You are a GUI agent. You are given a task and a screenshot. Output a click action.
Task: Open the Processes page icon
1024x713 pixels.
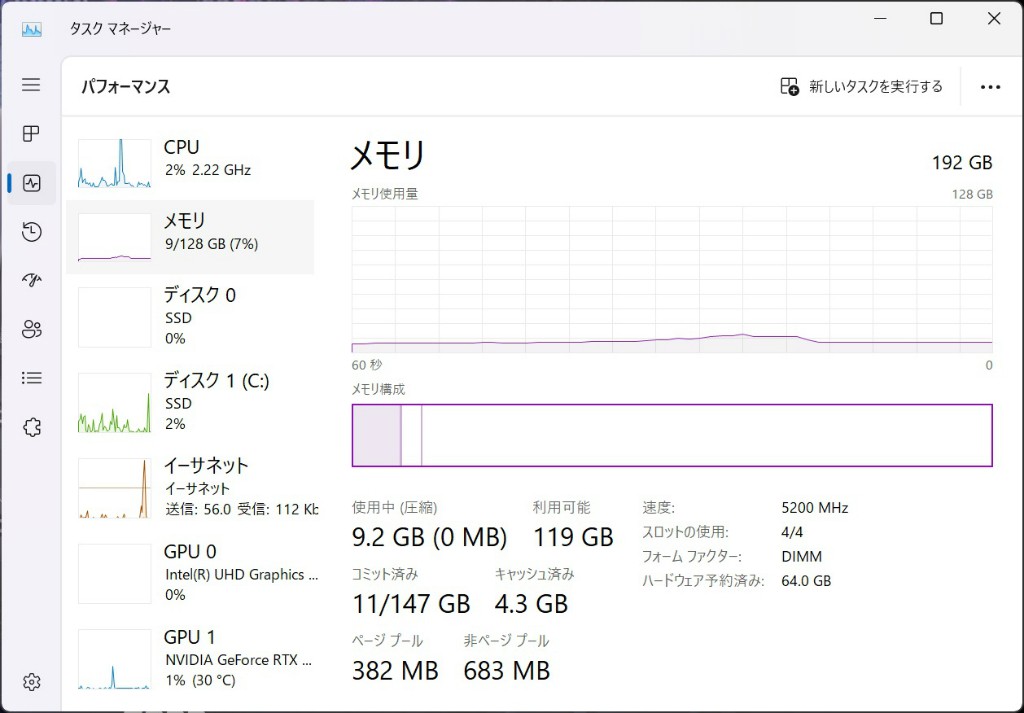pyautogui.click(x=31, y=134)
